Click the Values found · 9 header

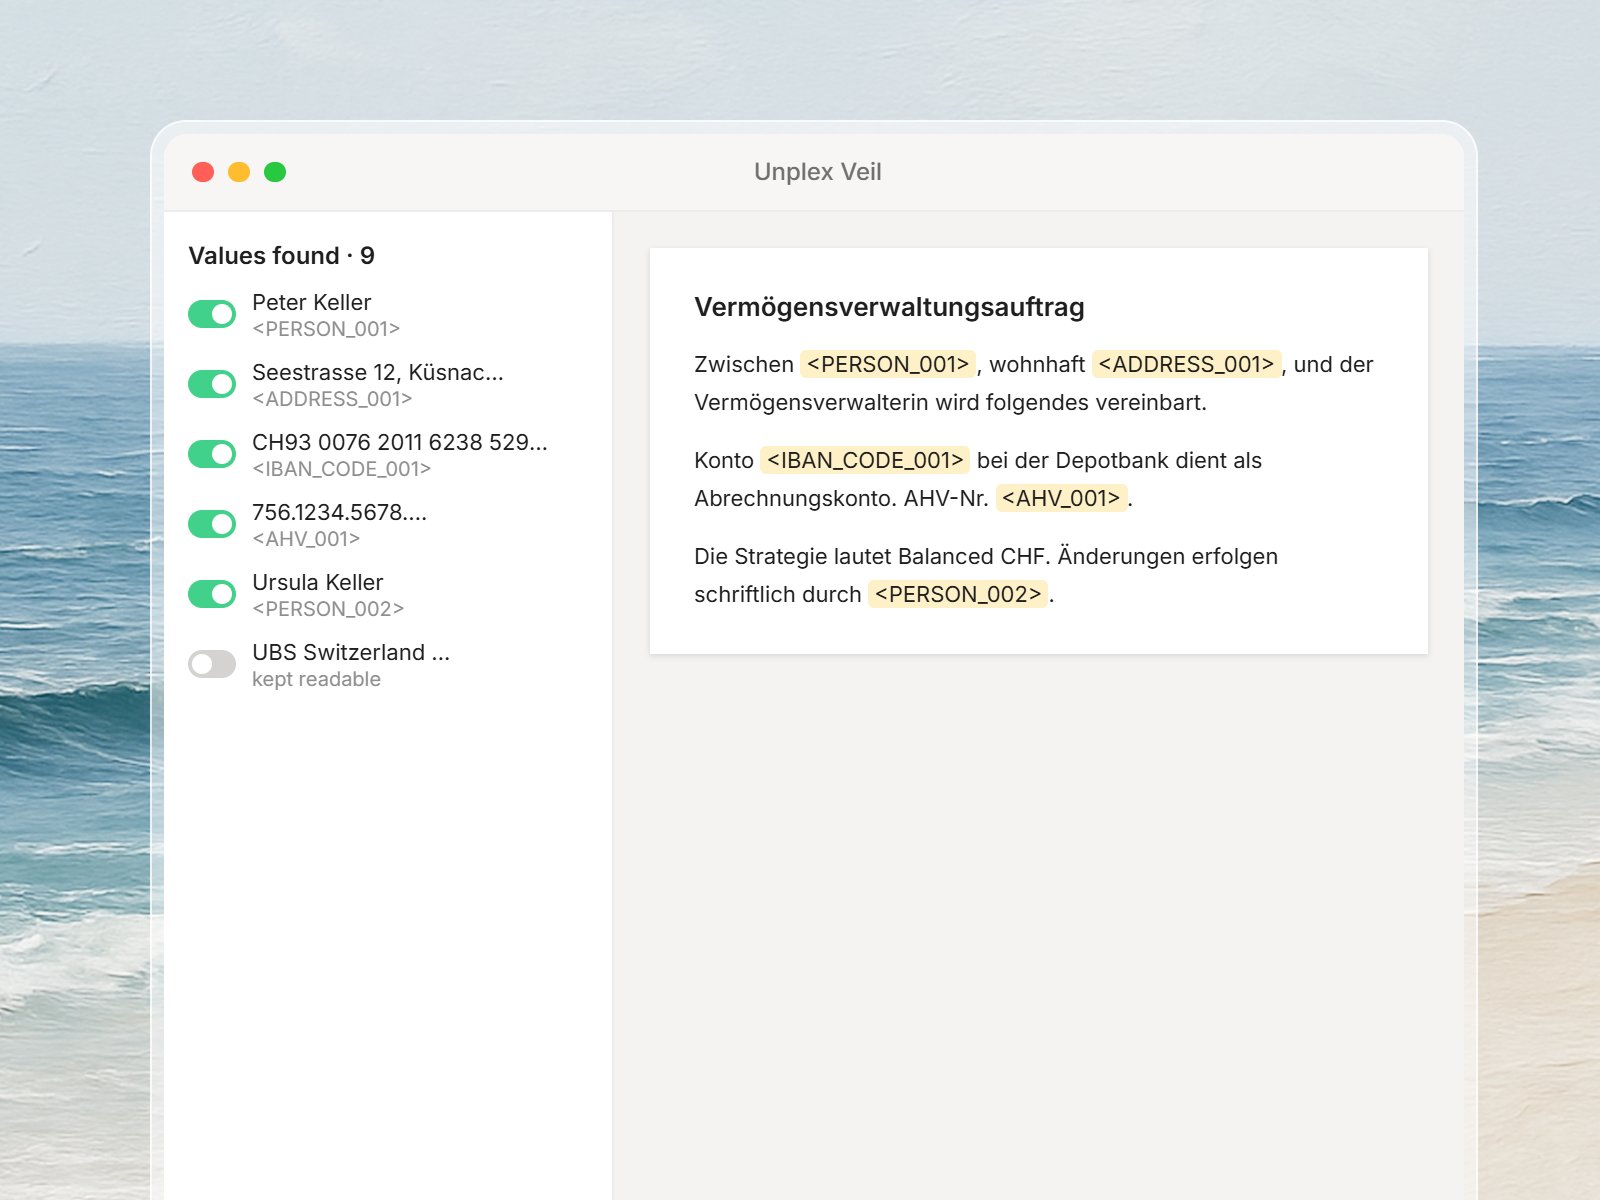[281, 256]
